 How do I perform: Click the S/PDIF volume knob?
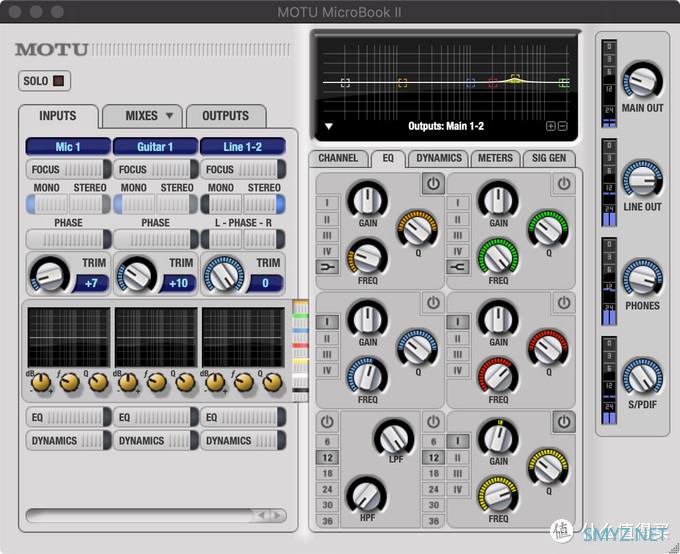(642, 378)
